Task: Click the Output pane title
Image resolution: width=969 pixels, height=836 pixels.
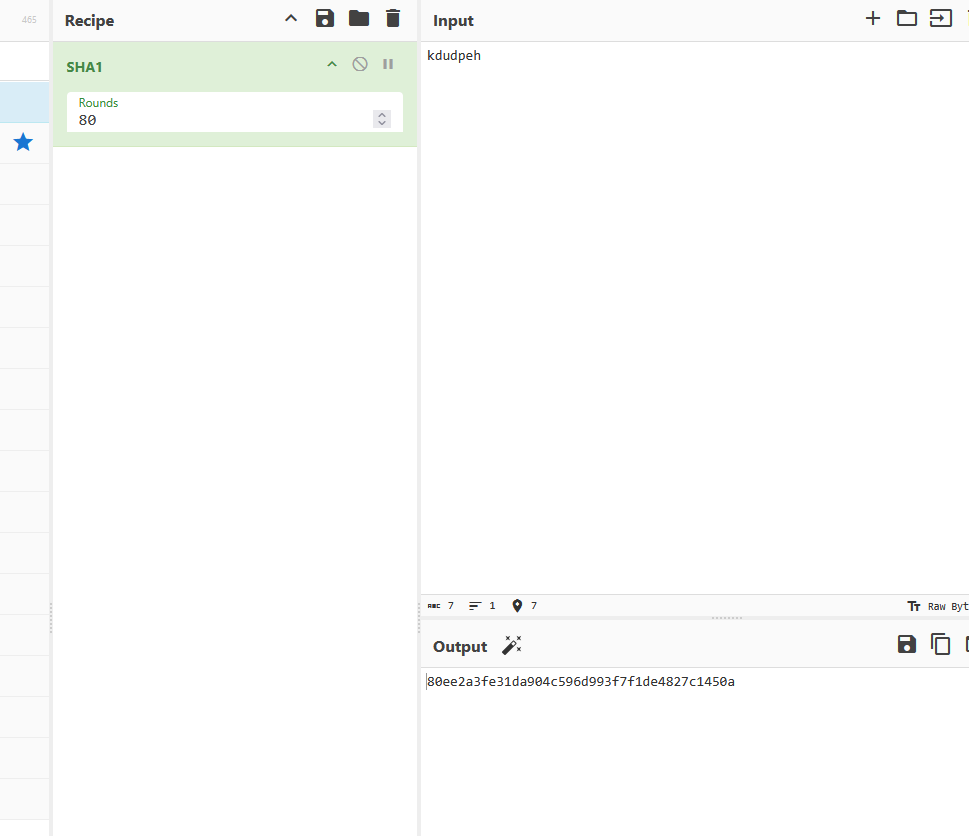Action: click(x=460, y=647)
